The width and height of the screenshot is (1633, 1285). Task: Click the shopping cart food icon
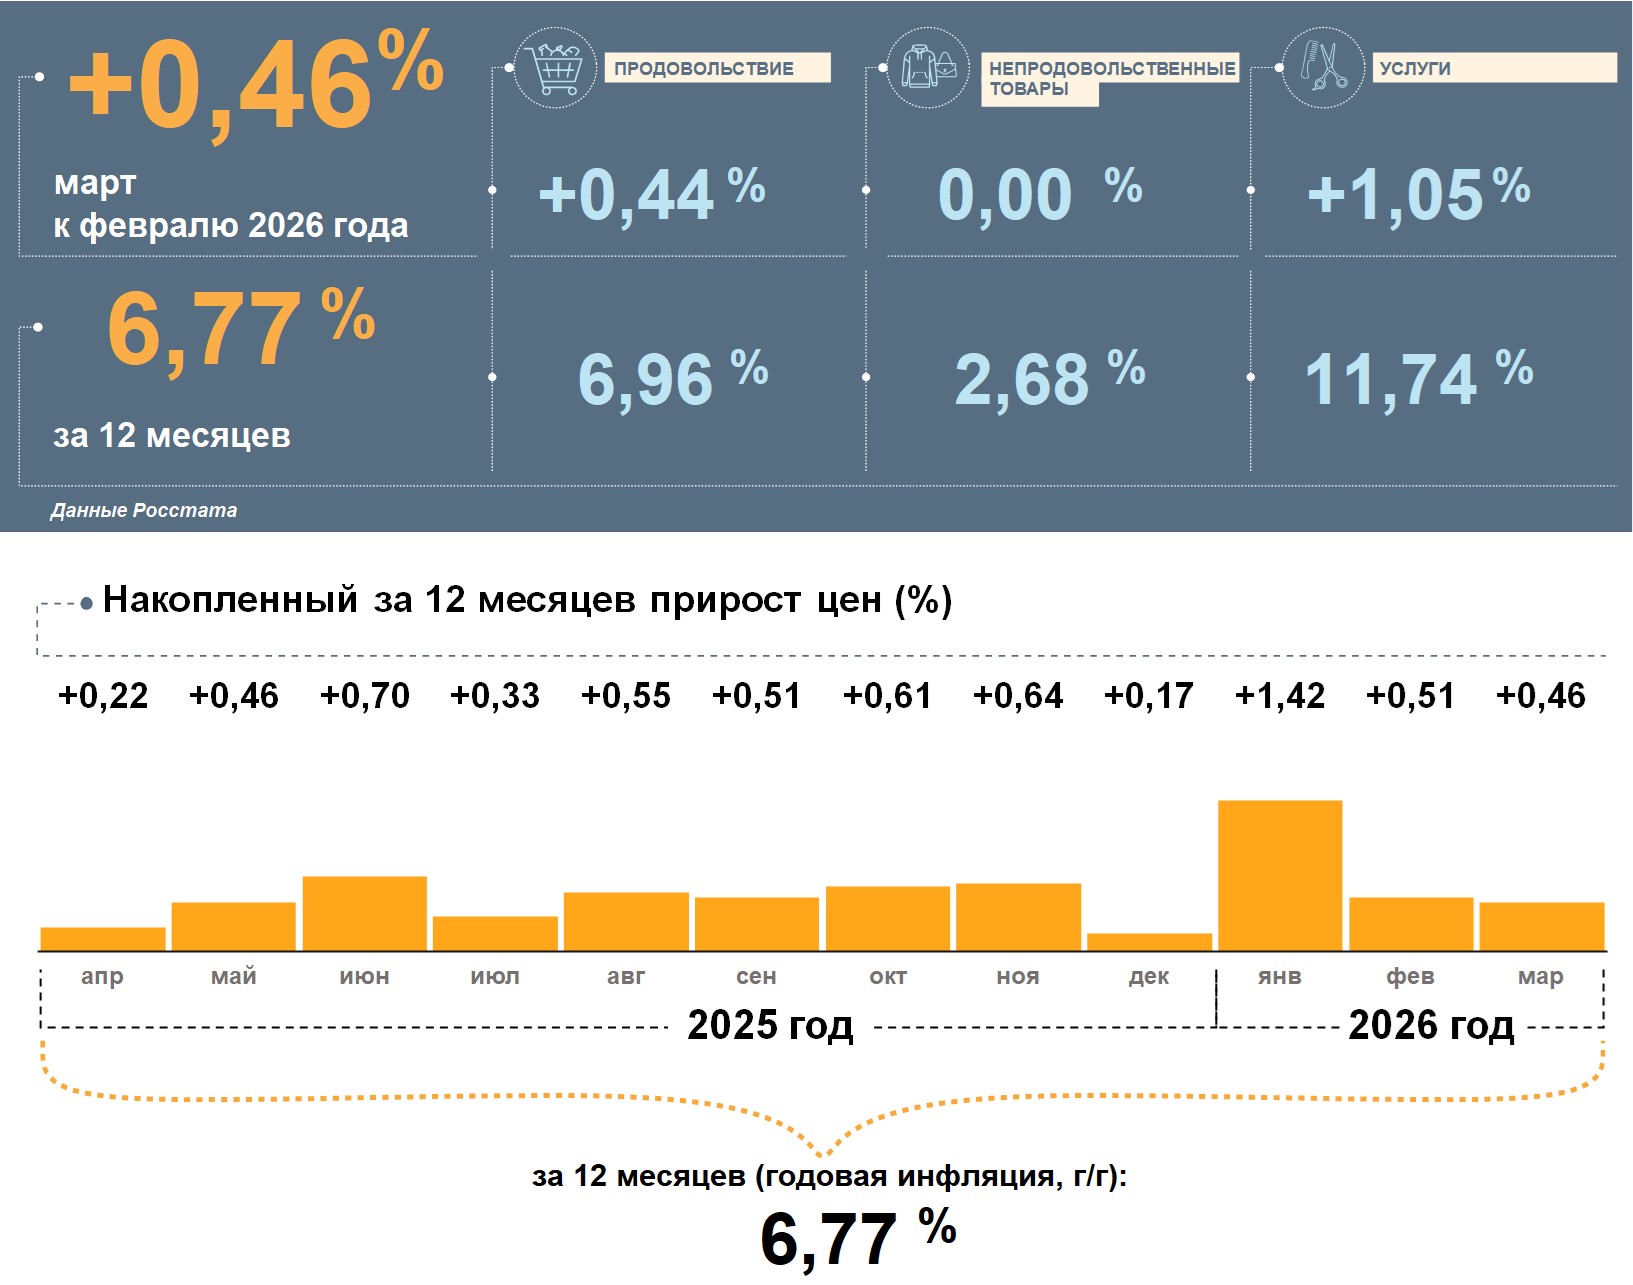point(555,69)
